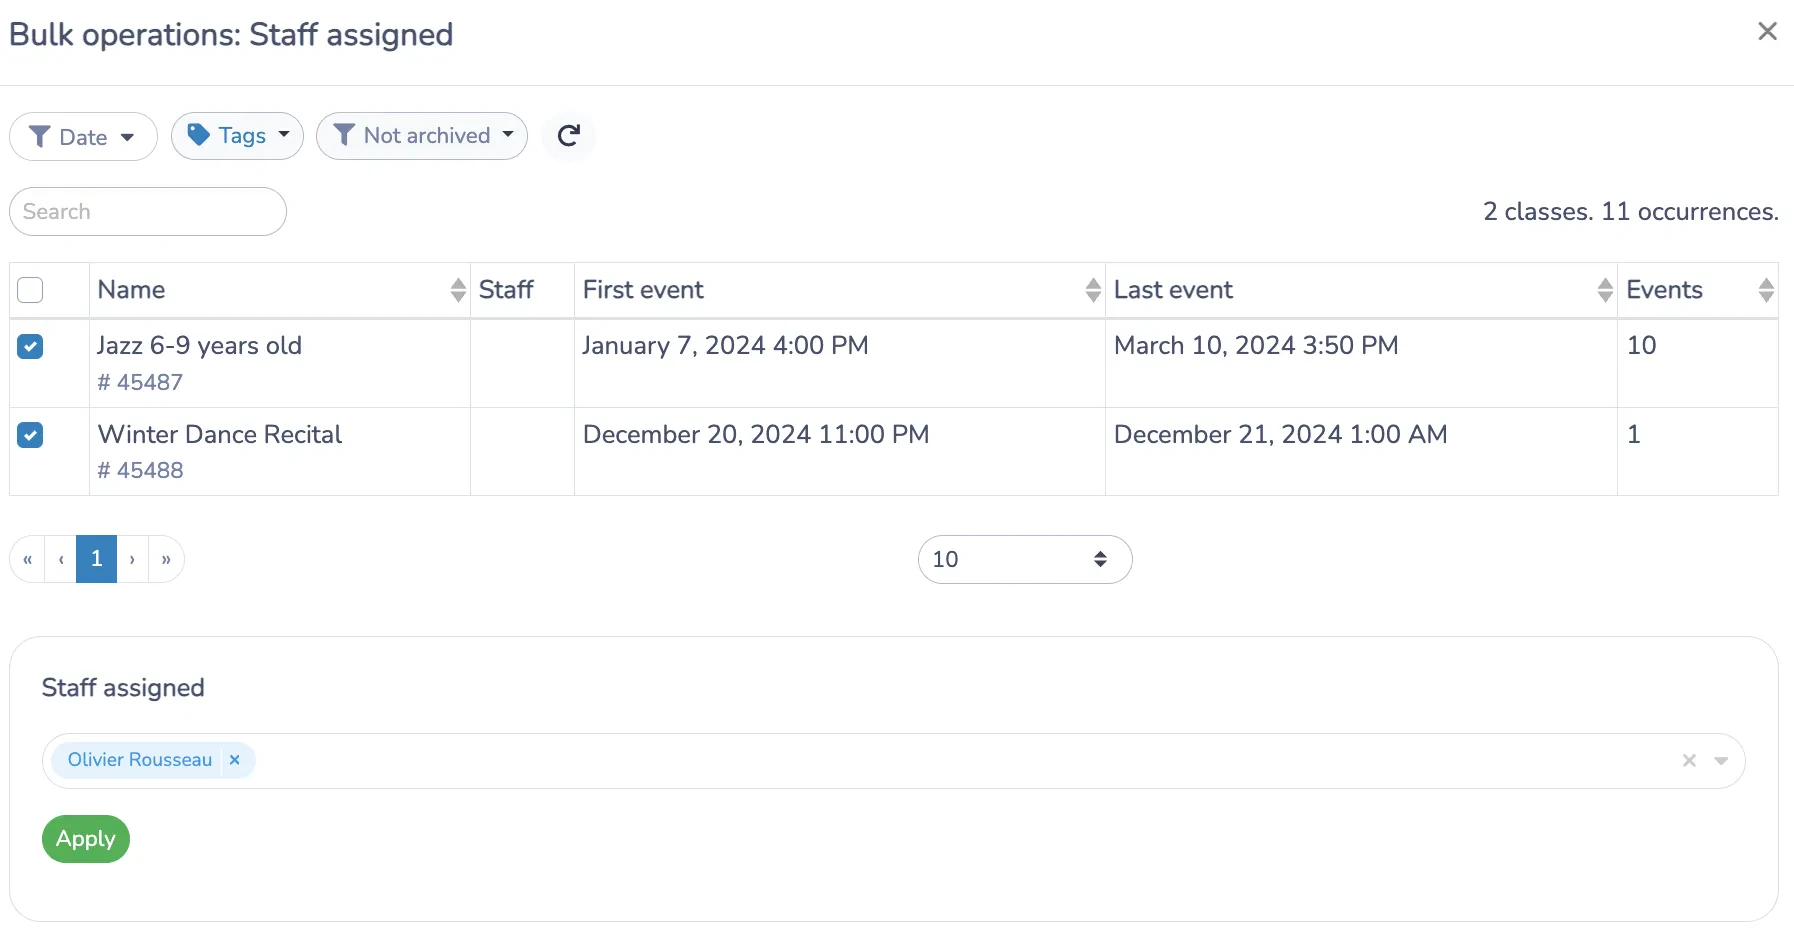Click class ID # 45488

(140, 470)
